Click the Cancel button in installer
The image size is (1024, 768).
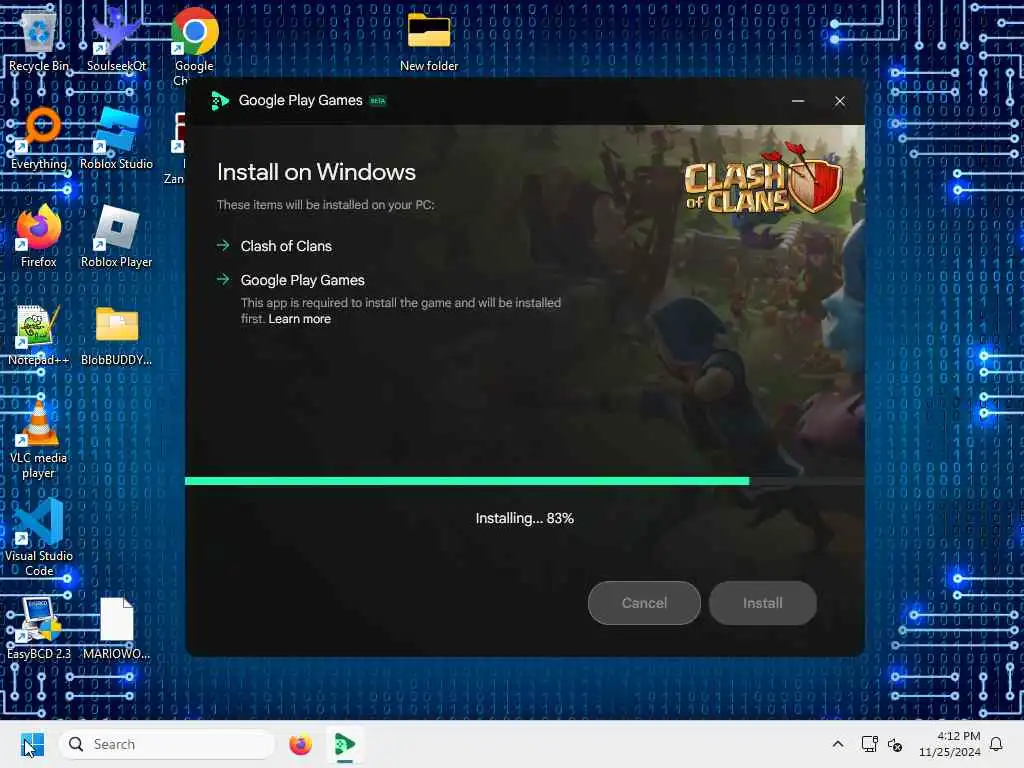click(x=644, y=603)
